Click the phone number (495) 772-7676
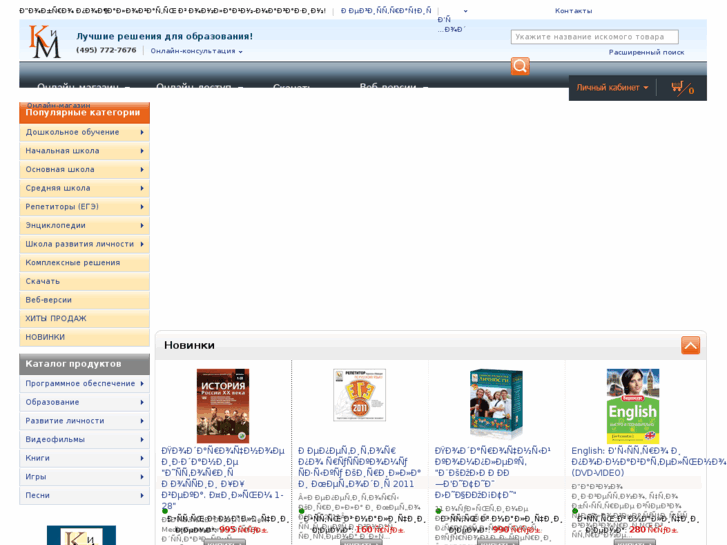Image resolution: width=727 pixels, height=545 pixels. [x=106, y=50]
